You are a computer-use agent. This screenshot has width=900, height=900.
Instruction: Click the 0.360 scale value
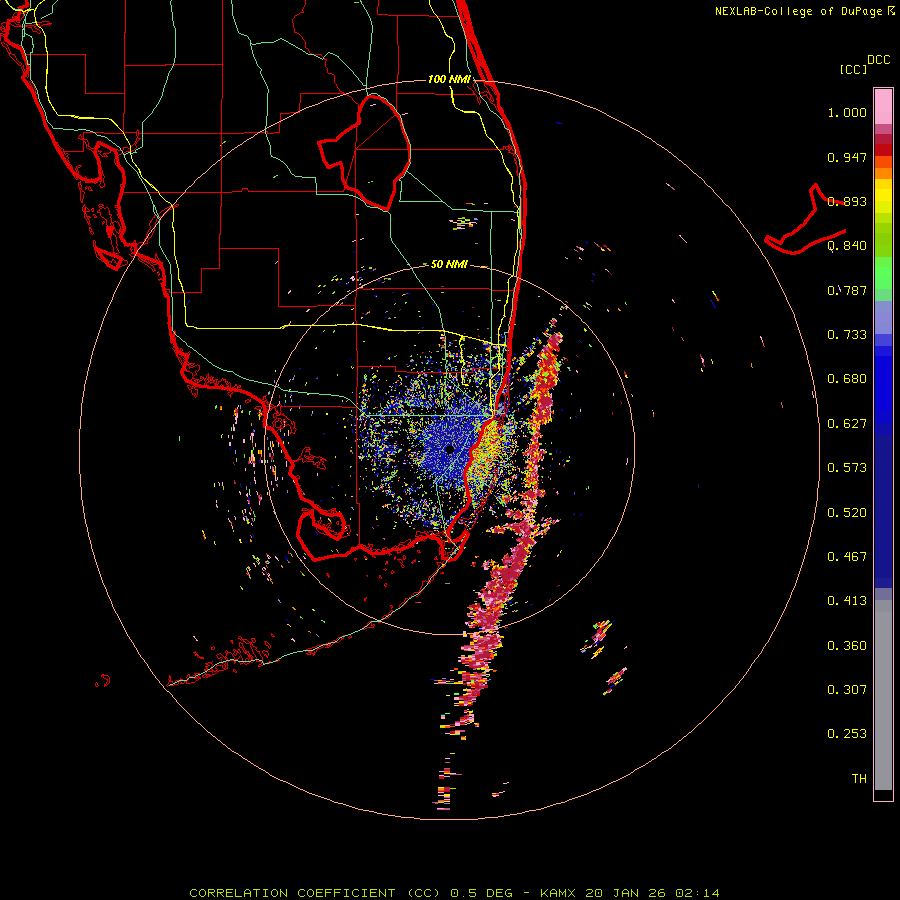click(x=847, y=646)
